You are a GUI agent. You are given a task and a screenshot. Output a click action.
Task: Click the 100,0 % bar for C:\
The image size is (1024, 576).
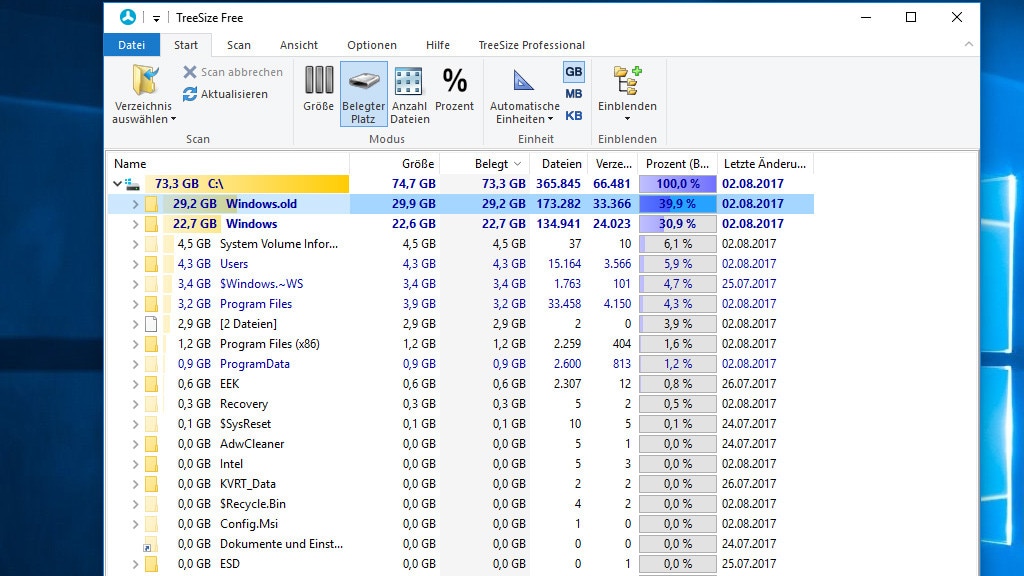click(x=677, y=184)
